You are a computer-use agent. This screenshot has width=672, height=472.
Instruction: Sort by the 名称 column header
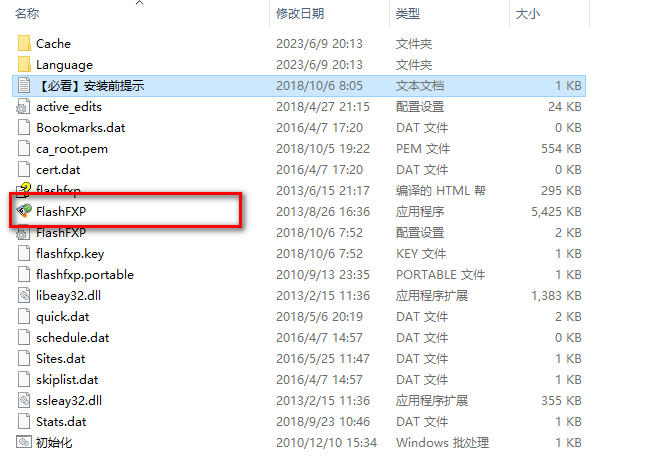pos(27,14)
